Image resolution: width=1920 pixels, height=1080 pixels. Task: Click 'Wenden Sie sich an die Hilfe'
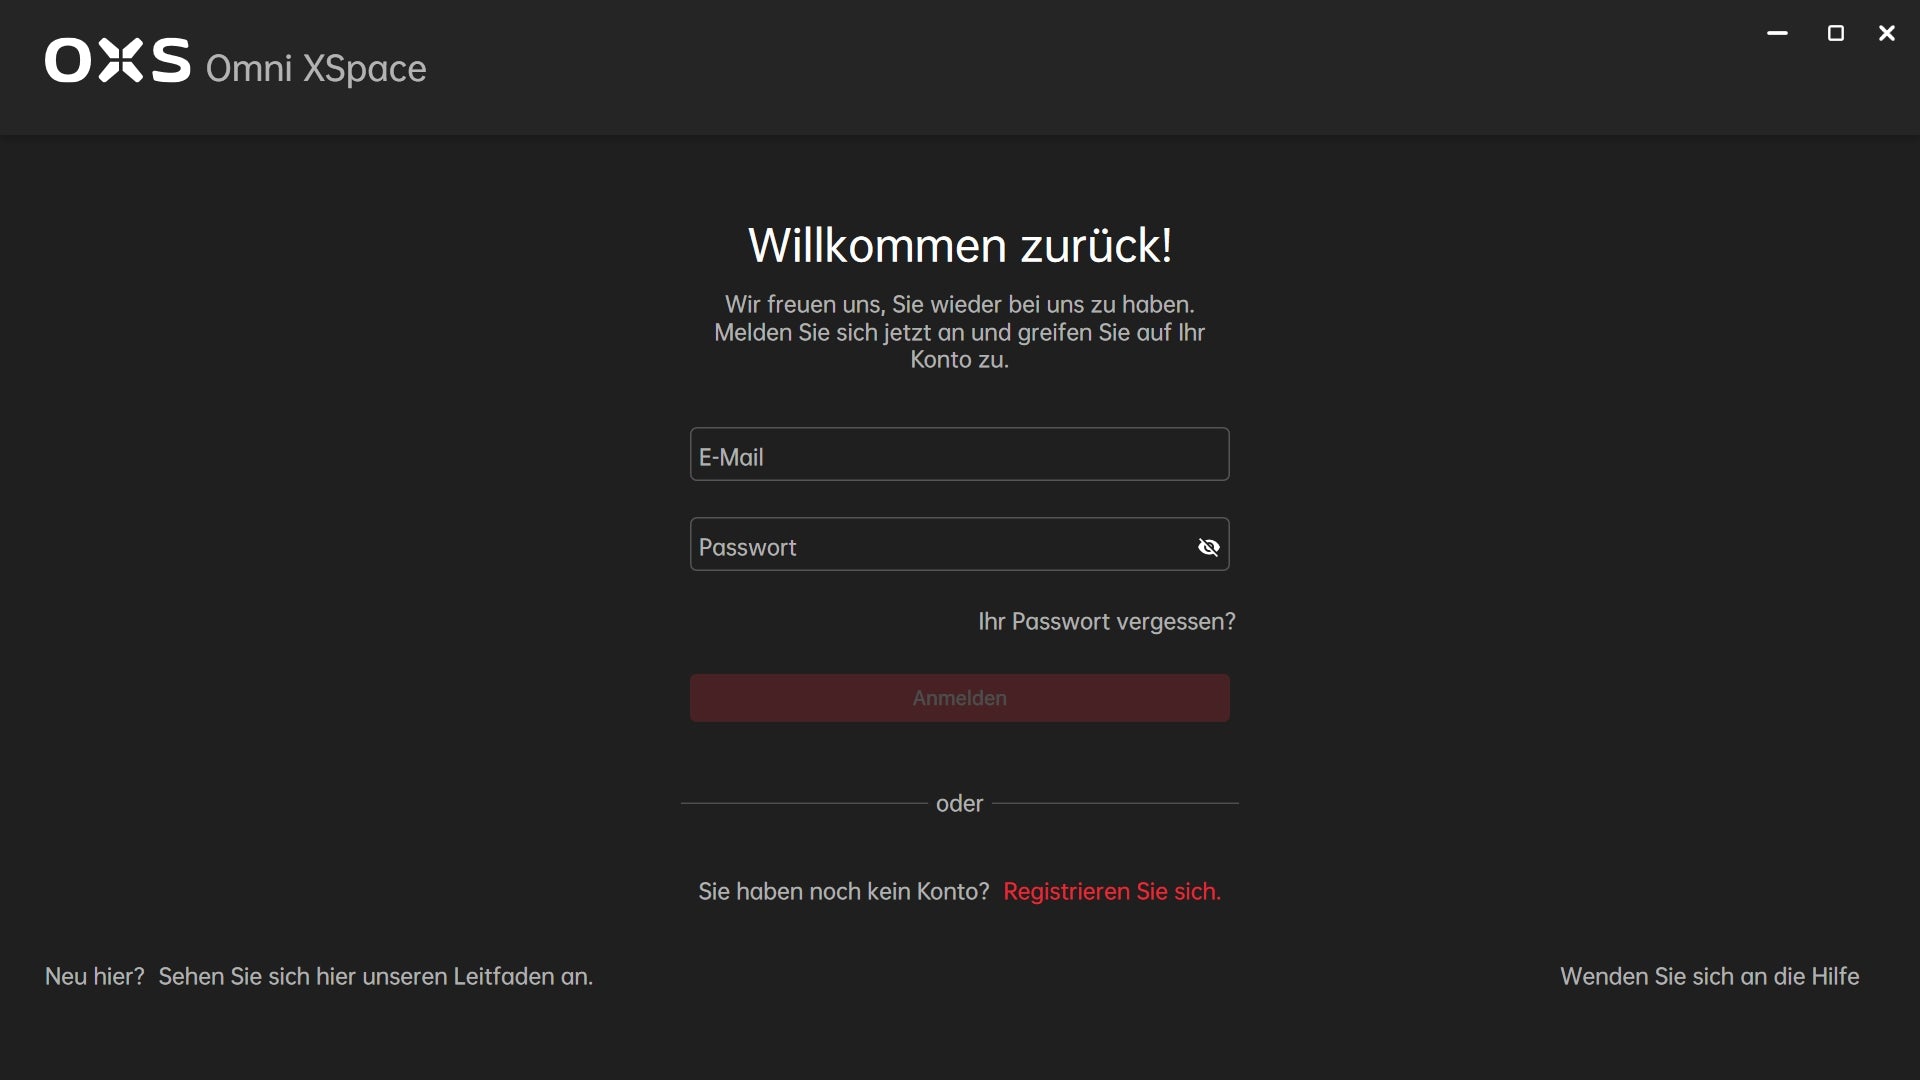coord(1709,977)
